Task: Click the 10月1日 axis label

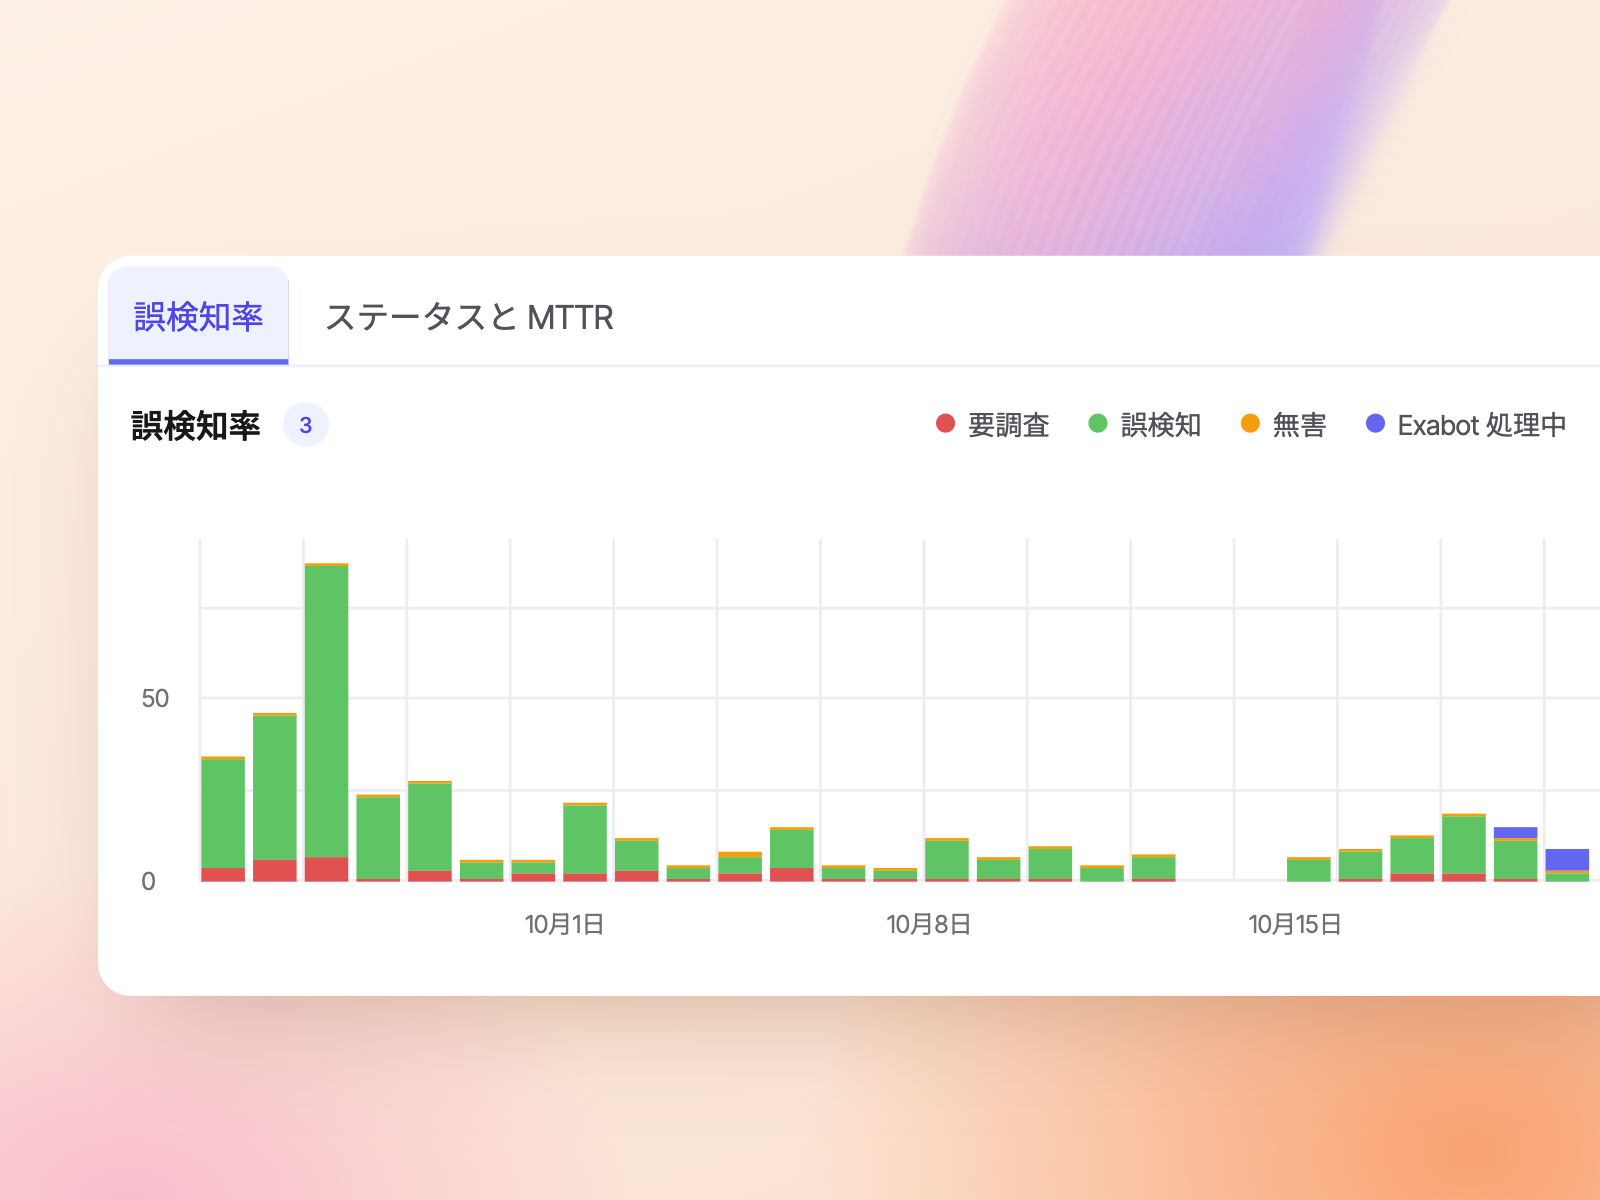Action: pos(564,924)
